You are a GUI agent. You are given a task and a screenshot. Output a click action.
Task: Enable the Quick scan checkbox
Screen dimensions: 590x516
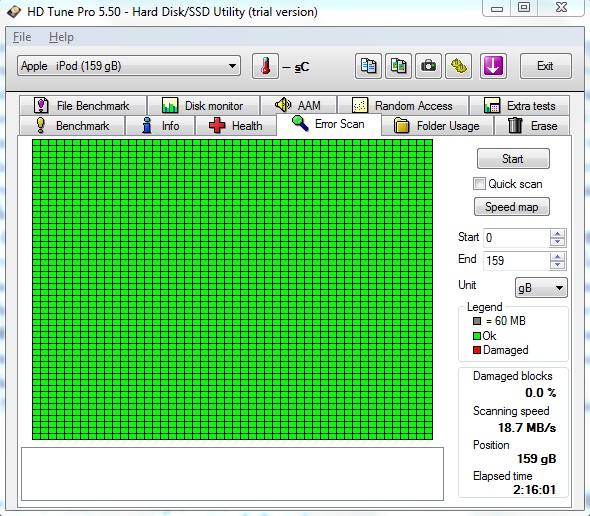(x=479, y=184)
